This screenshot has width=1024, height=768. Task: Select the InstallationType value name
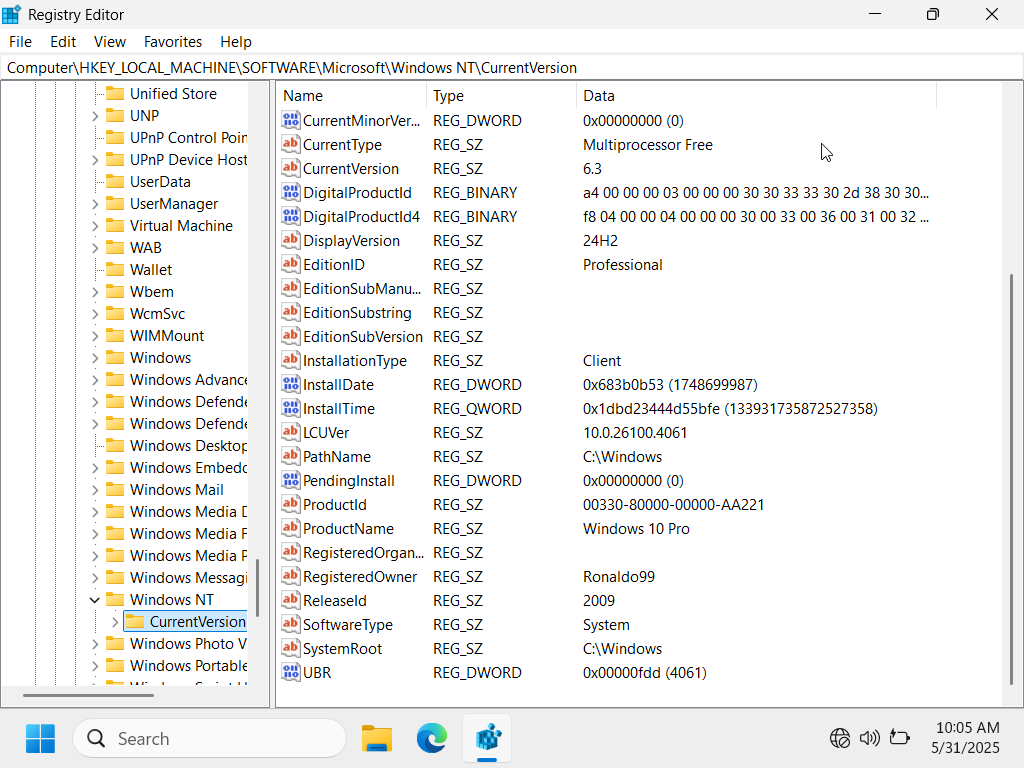point(355,360)
